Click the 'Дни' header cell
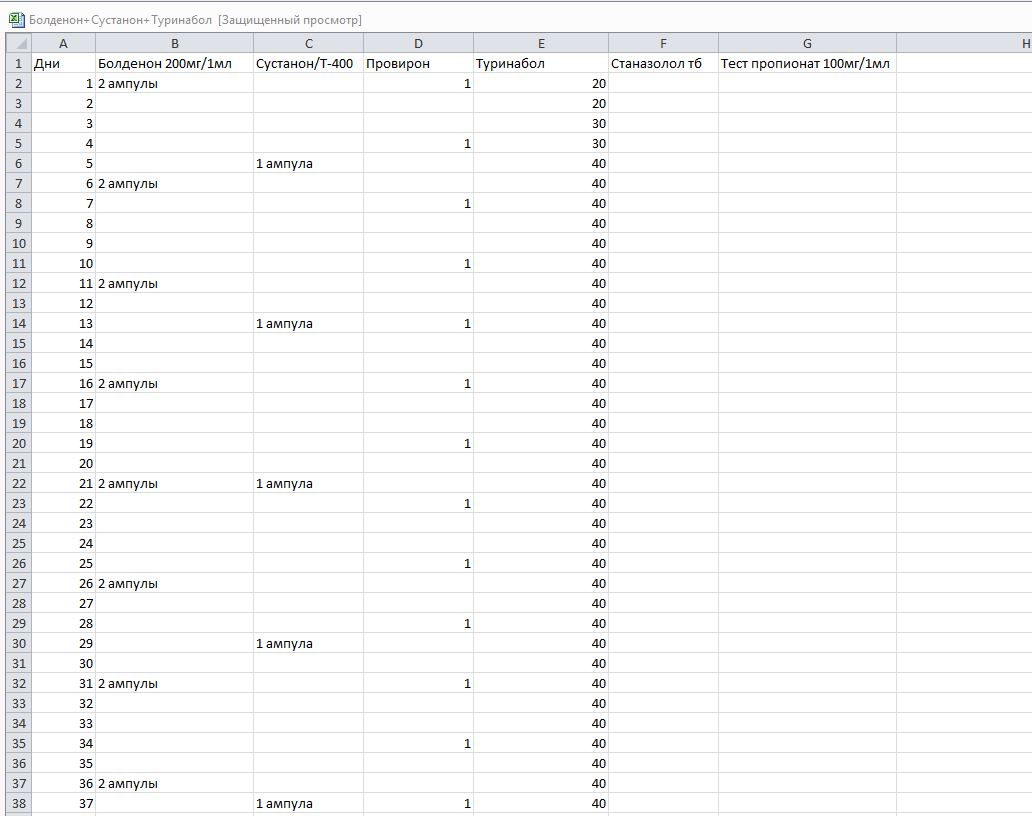 point(63,63)
